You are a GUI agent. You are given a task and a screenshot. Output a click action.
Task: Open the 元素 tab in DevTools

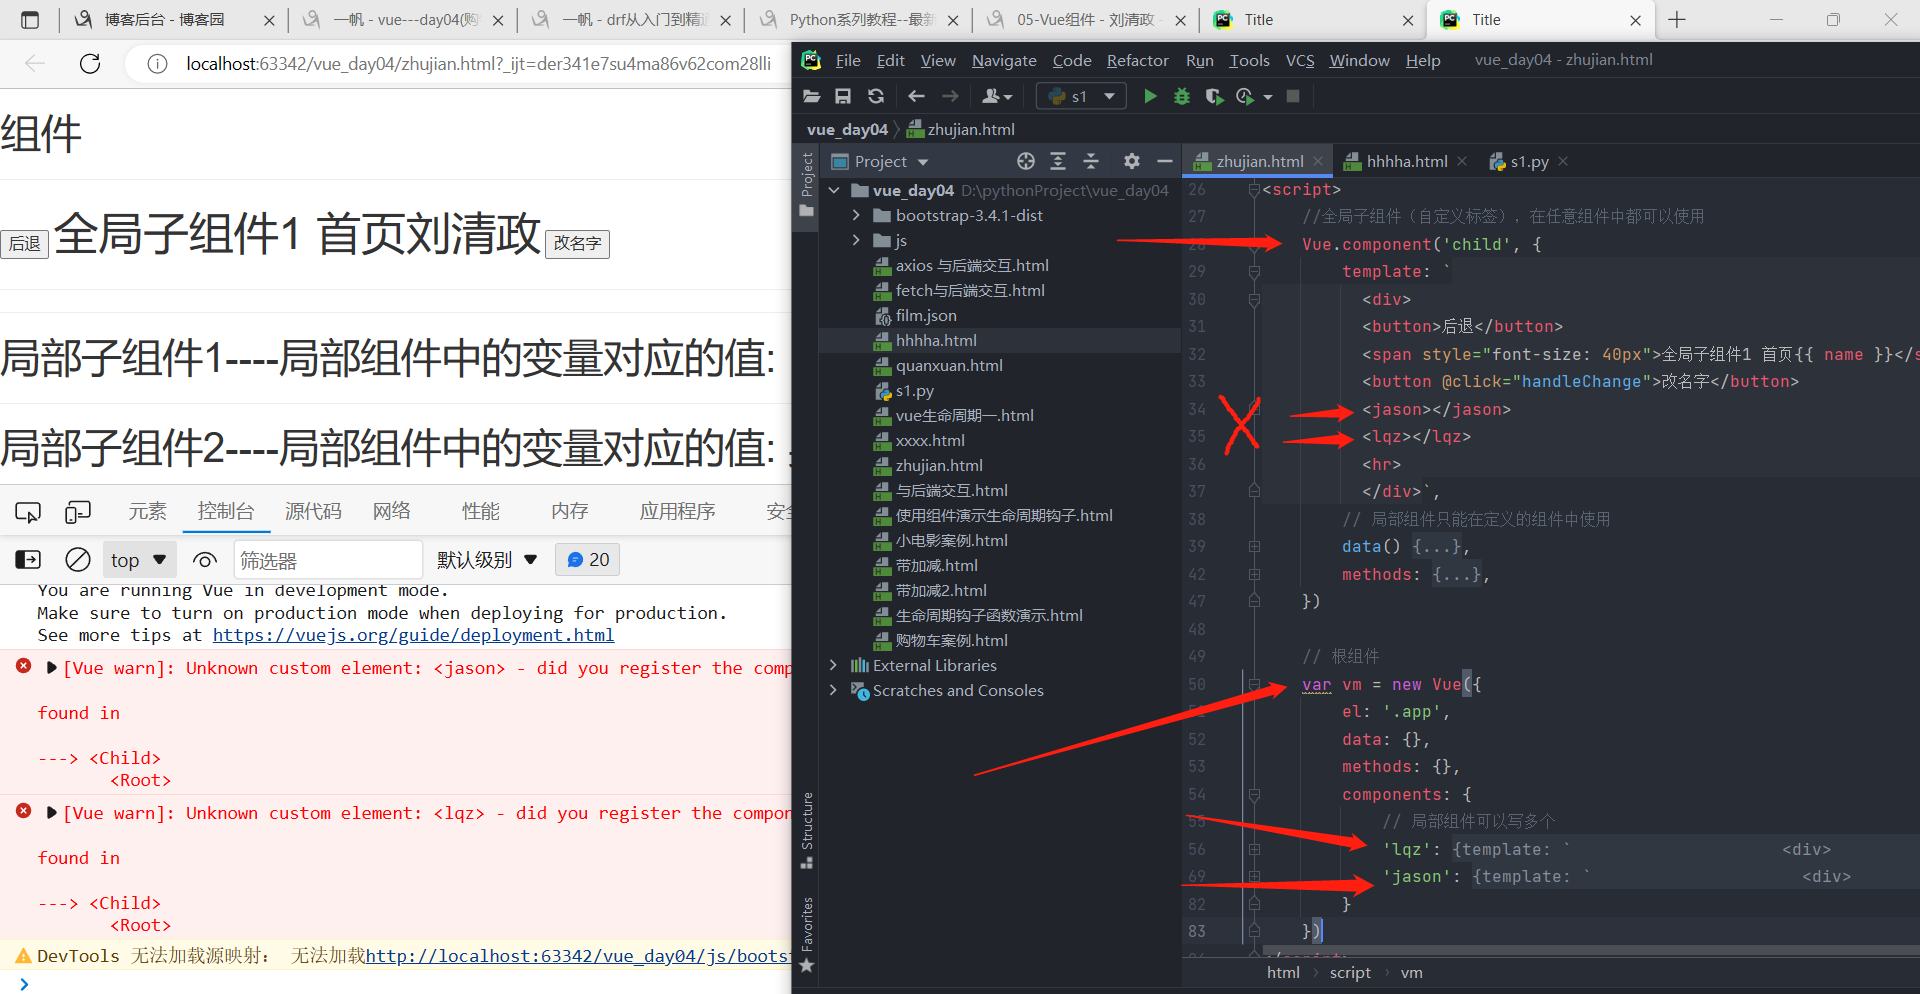[147, 512]
